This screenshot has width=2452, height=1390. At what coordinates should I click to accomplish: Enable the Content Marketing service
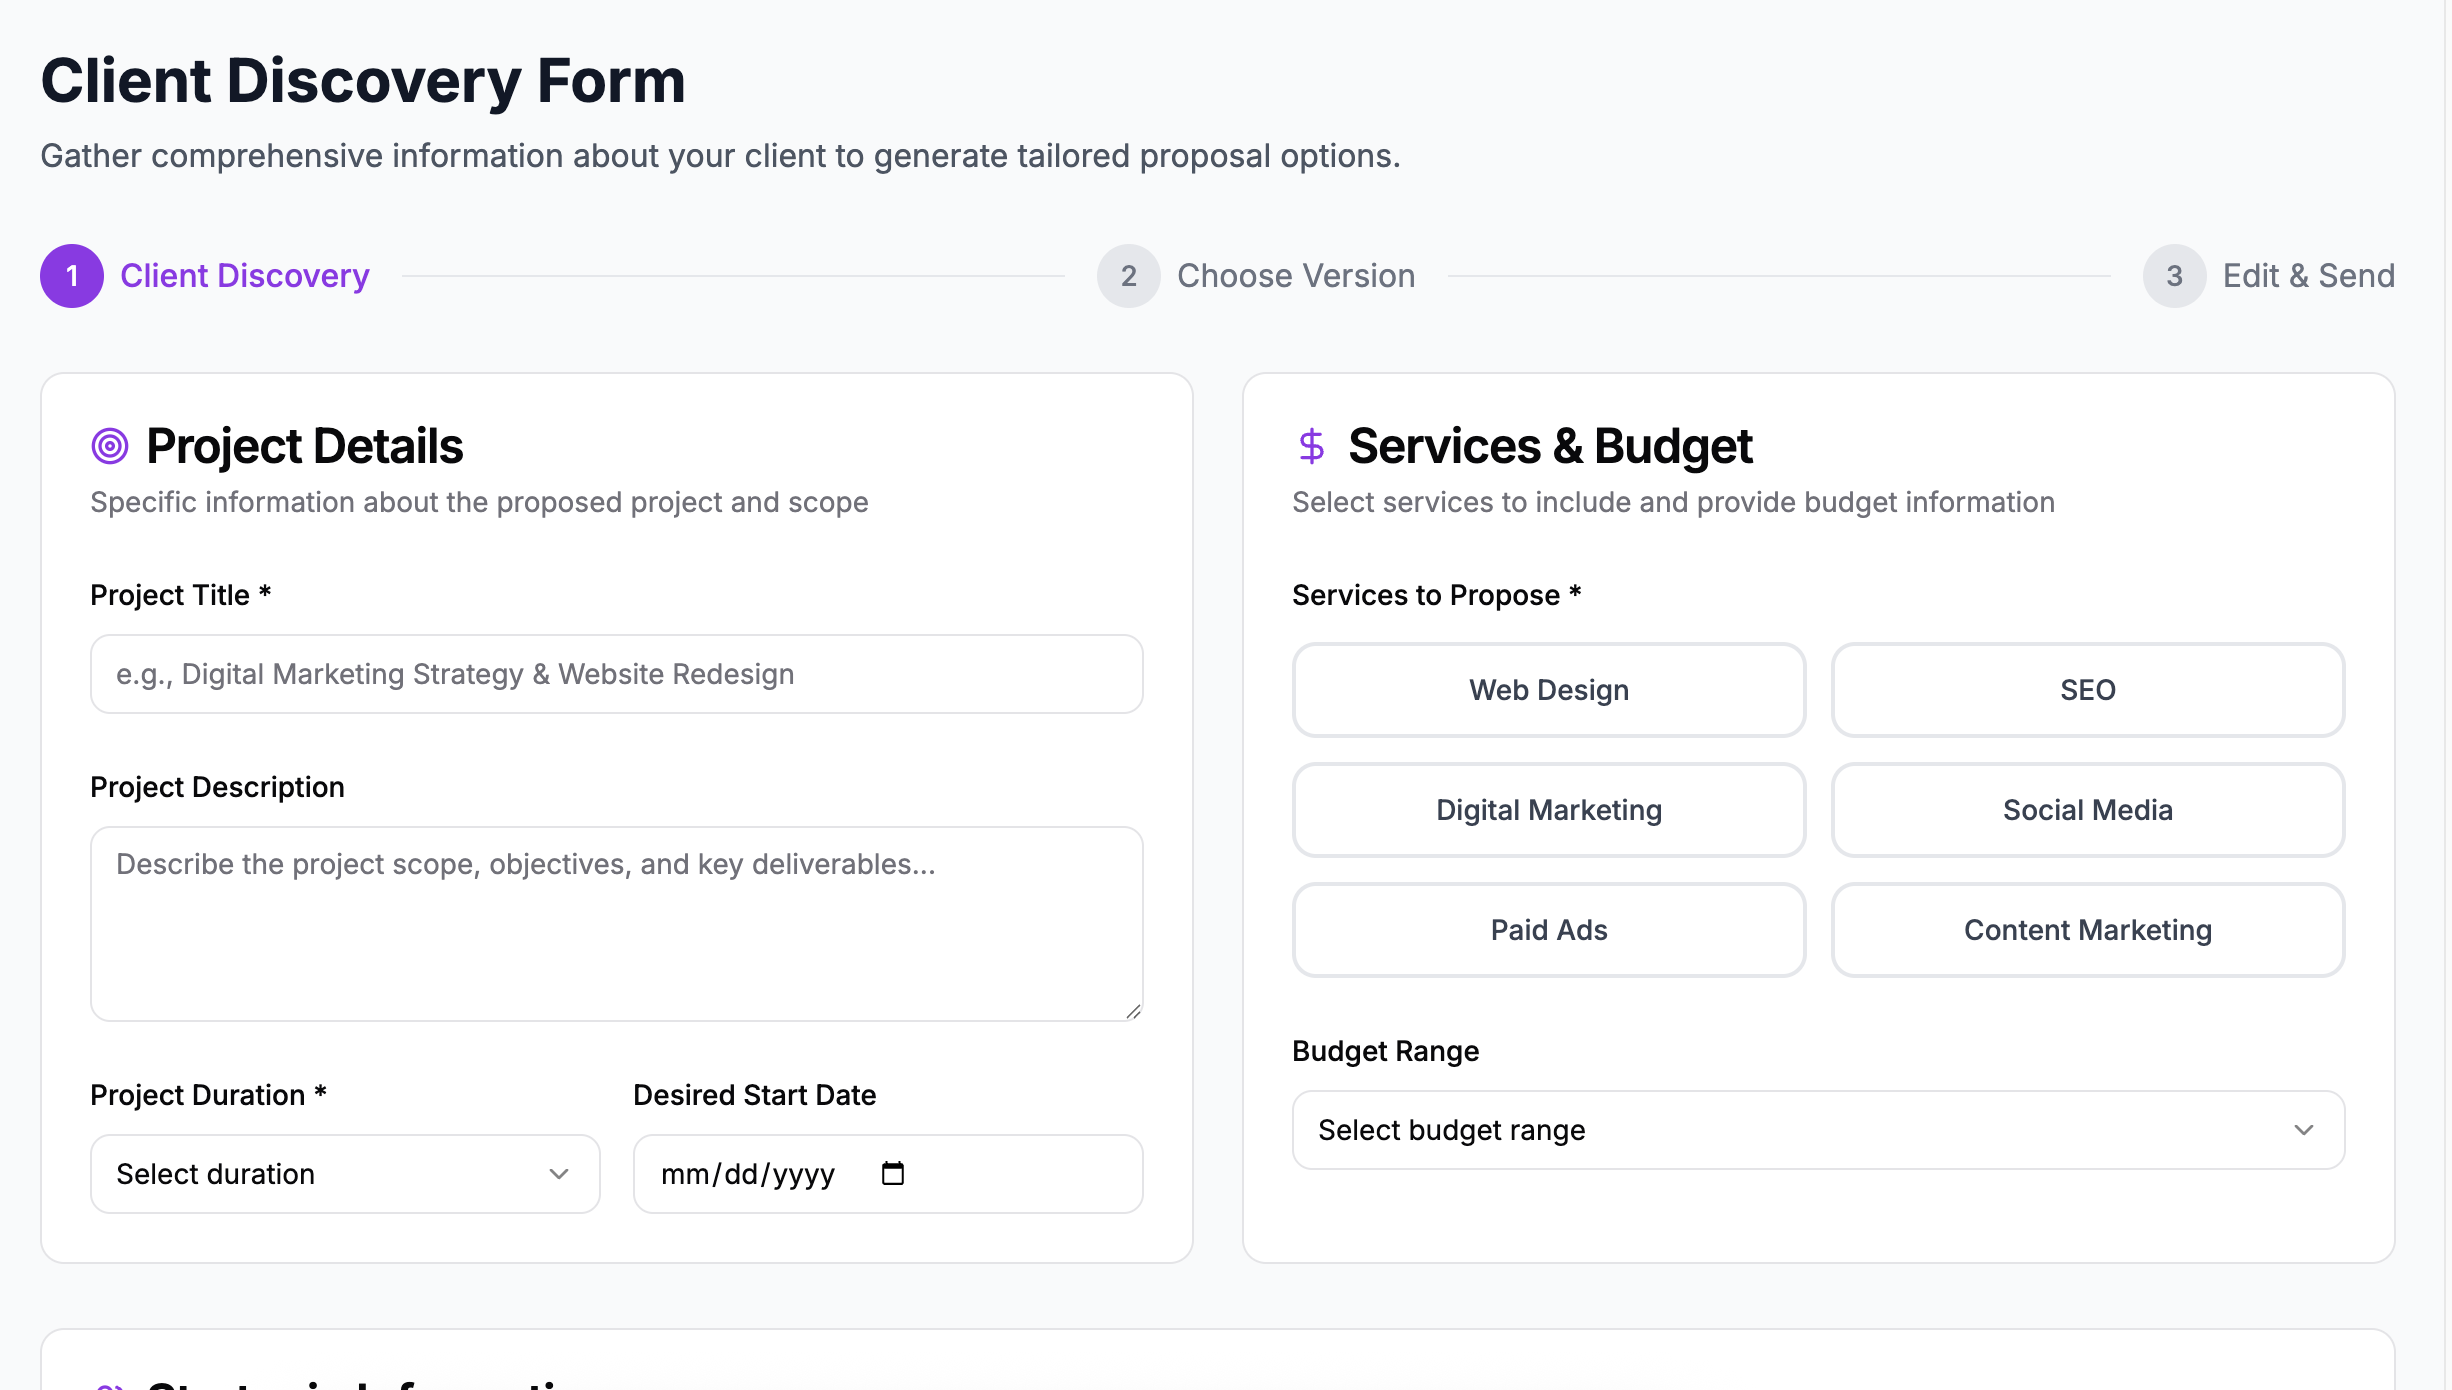coord(2087,930)
